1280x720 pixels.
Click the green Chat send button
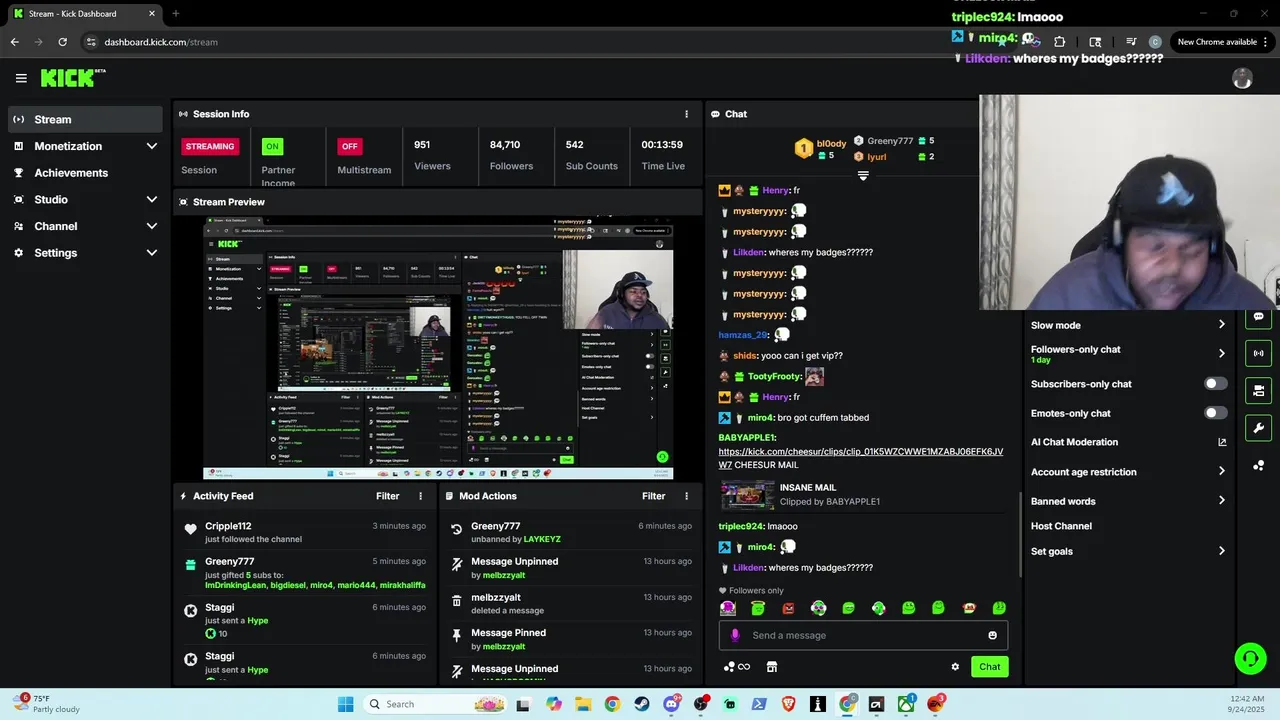(x=989, y=667)
